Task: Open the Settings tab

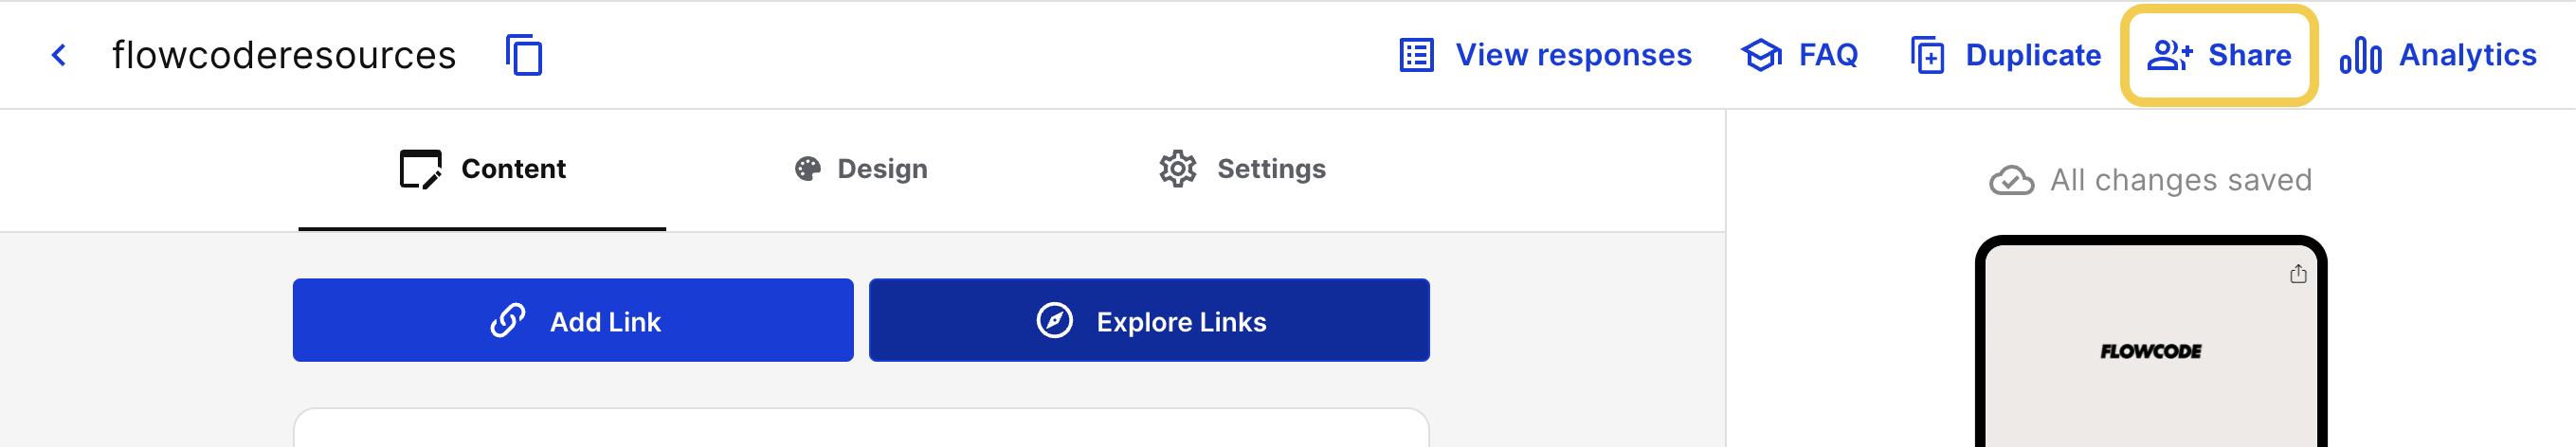Action: 1242,169
